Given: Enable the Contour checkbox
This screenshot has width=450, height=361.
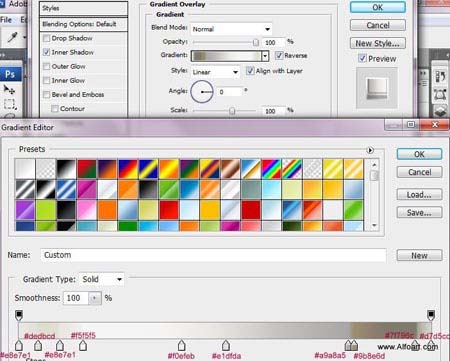Looking at the screenshot, I should (x=55, y=109).
